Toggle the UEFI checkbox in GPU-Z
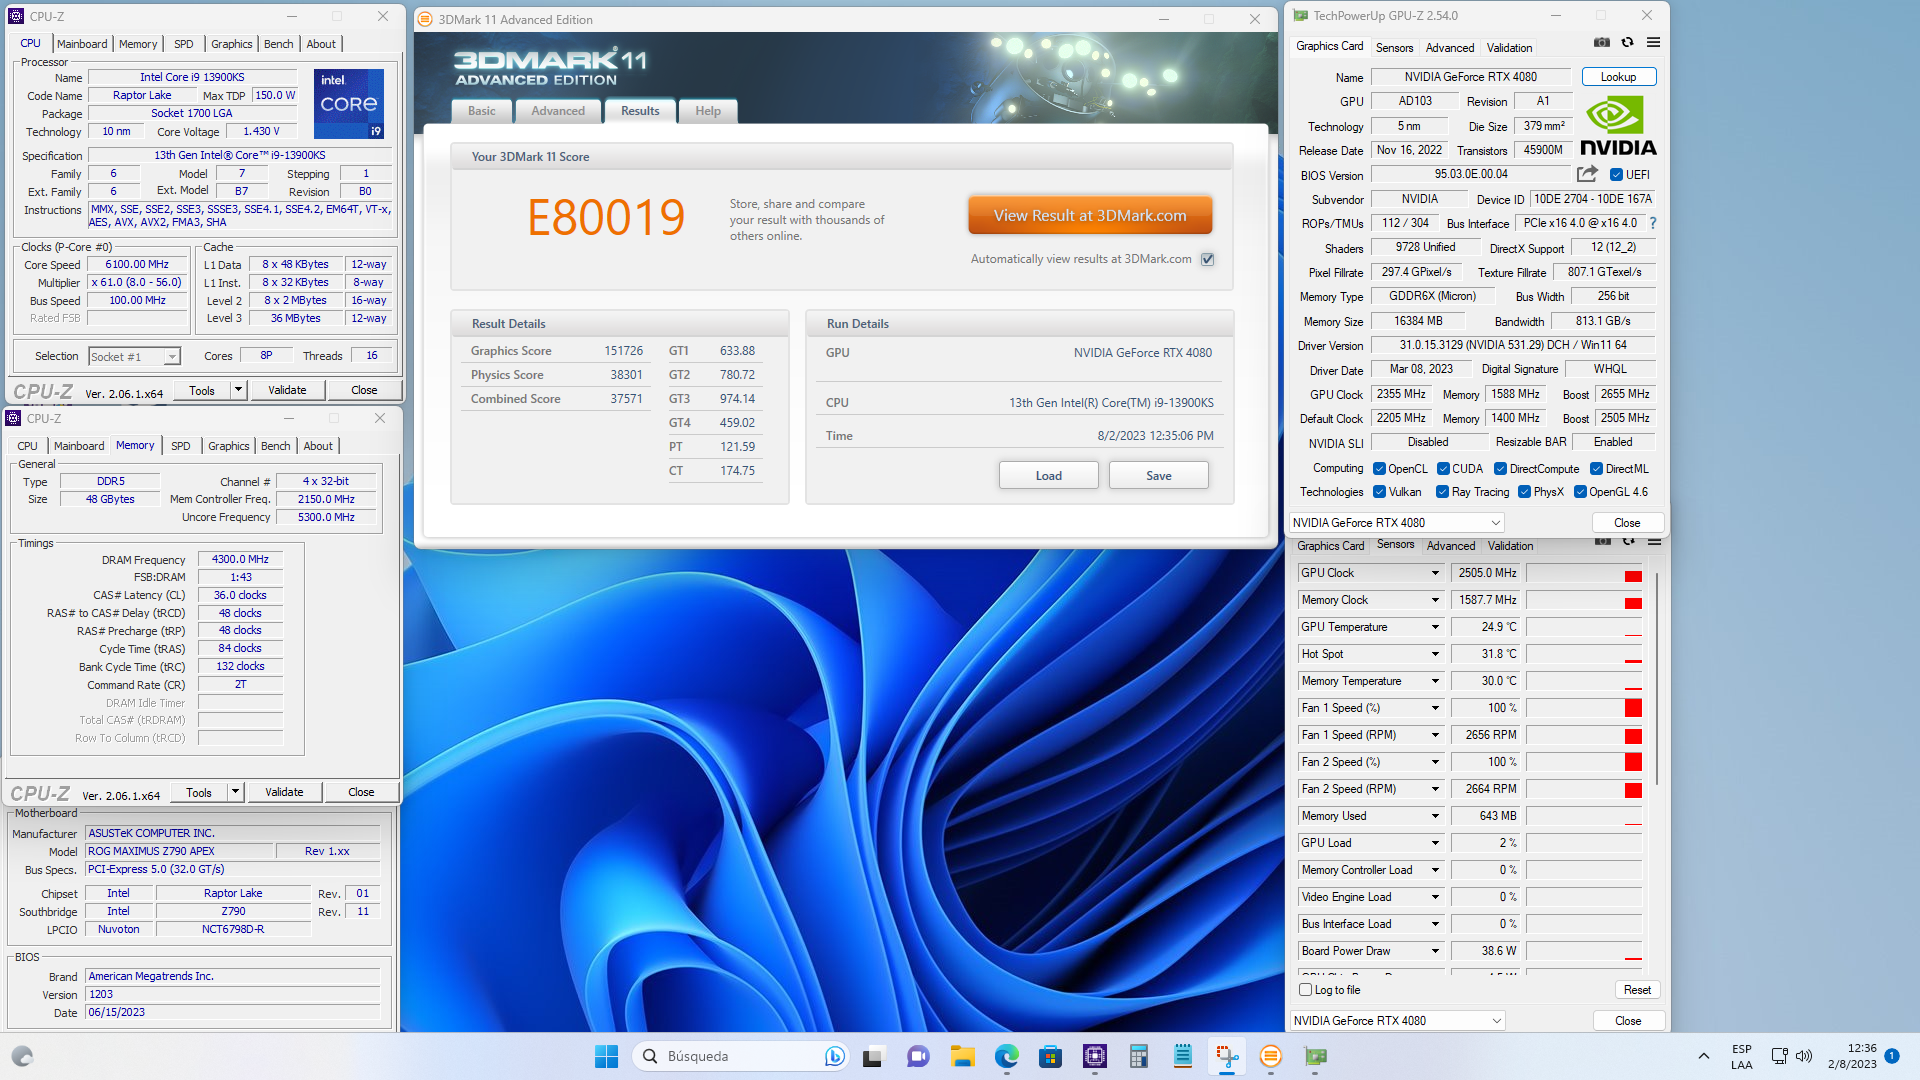The width and height of the screenshot is (1920, 1080). click(x=1616, y=175)
